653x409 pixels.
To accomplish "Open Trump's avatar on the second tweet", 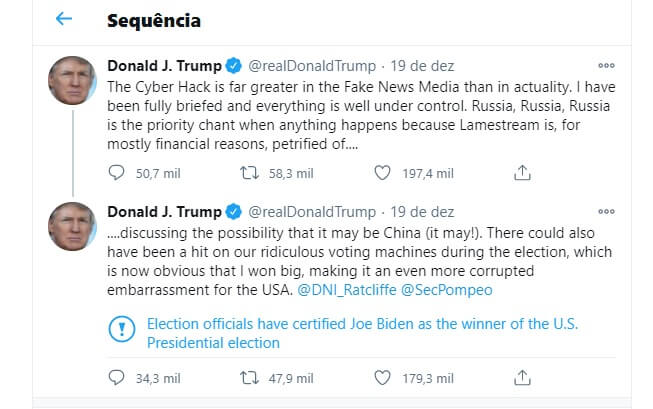I will [x=72, y=226].
